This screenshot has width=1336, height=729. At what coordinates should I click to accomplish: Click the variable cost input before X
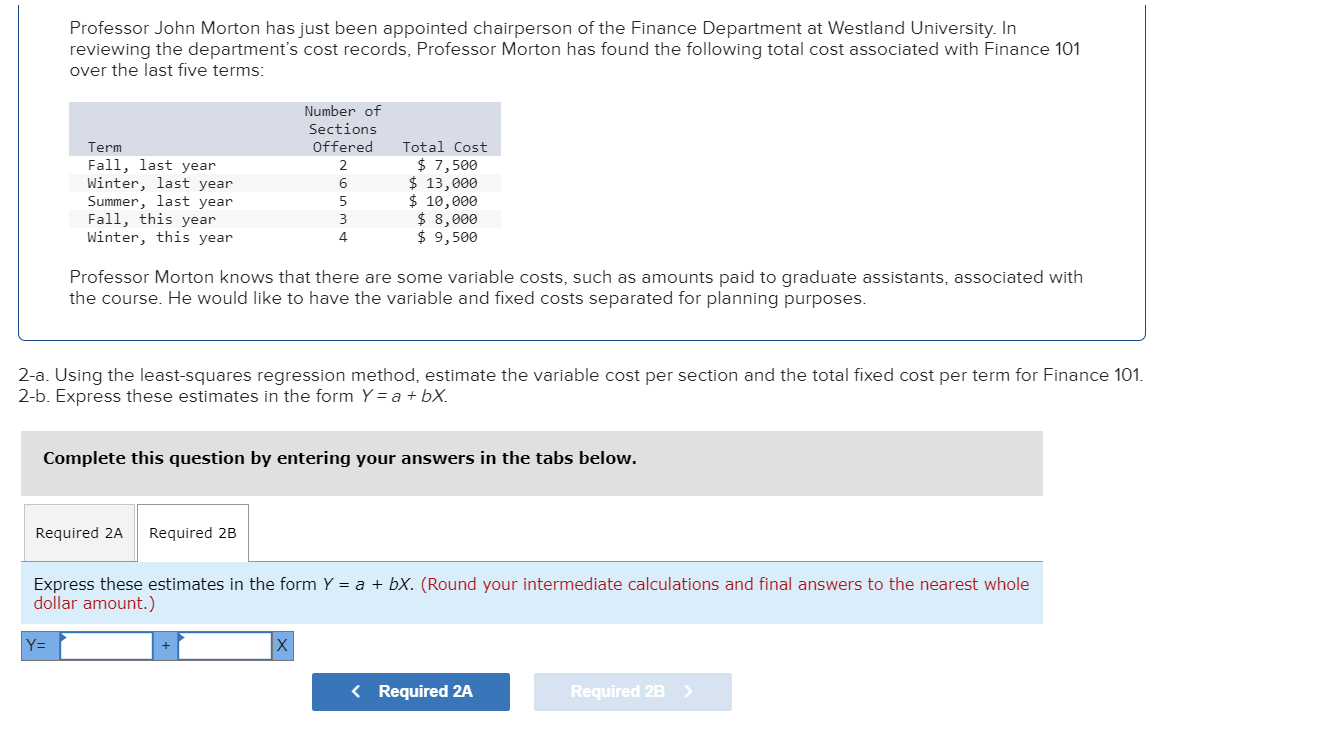pyautogui.click(x=225, y=646)
